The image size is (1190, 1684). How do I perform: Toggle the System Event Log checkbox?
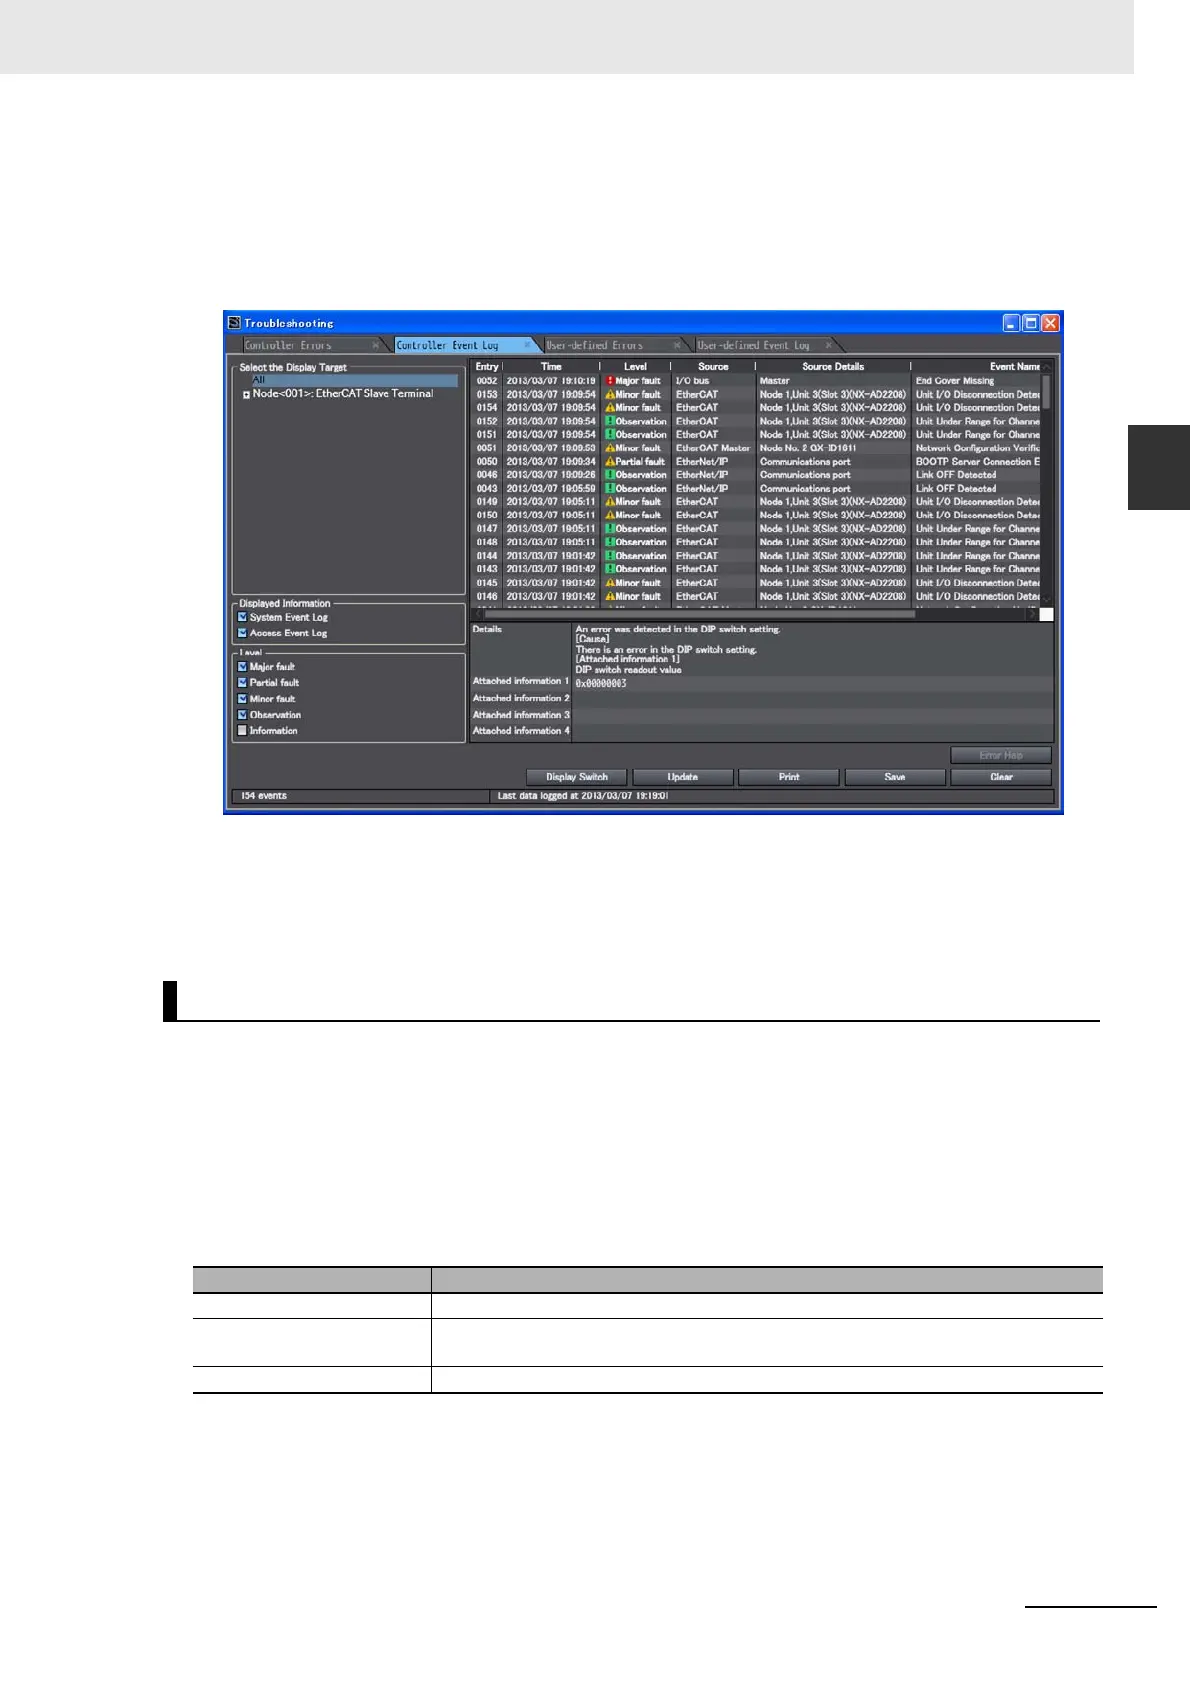[242, 617]
